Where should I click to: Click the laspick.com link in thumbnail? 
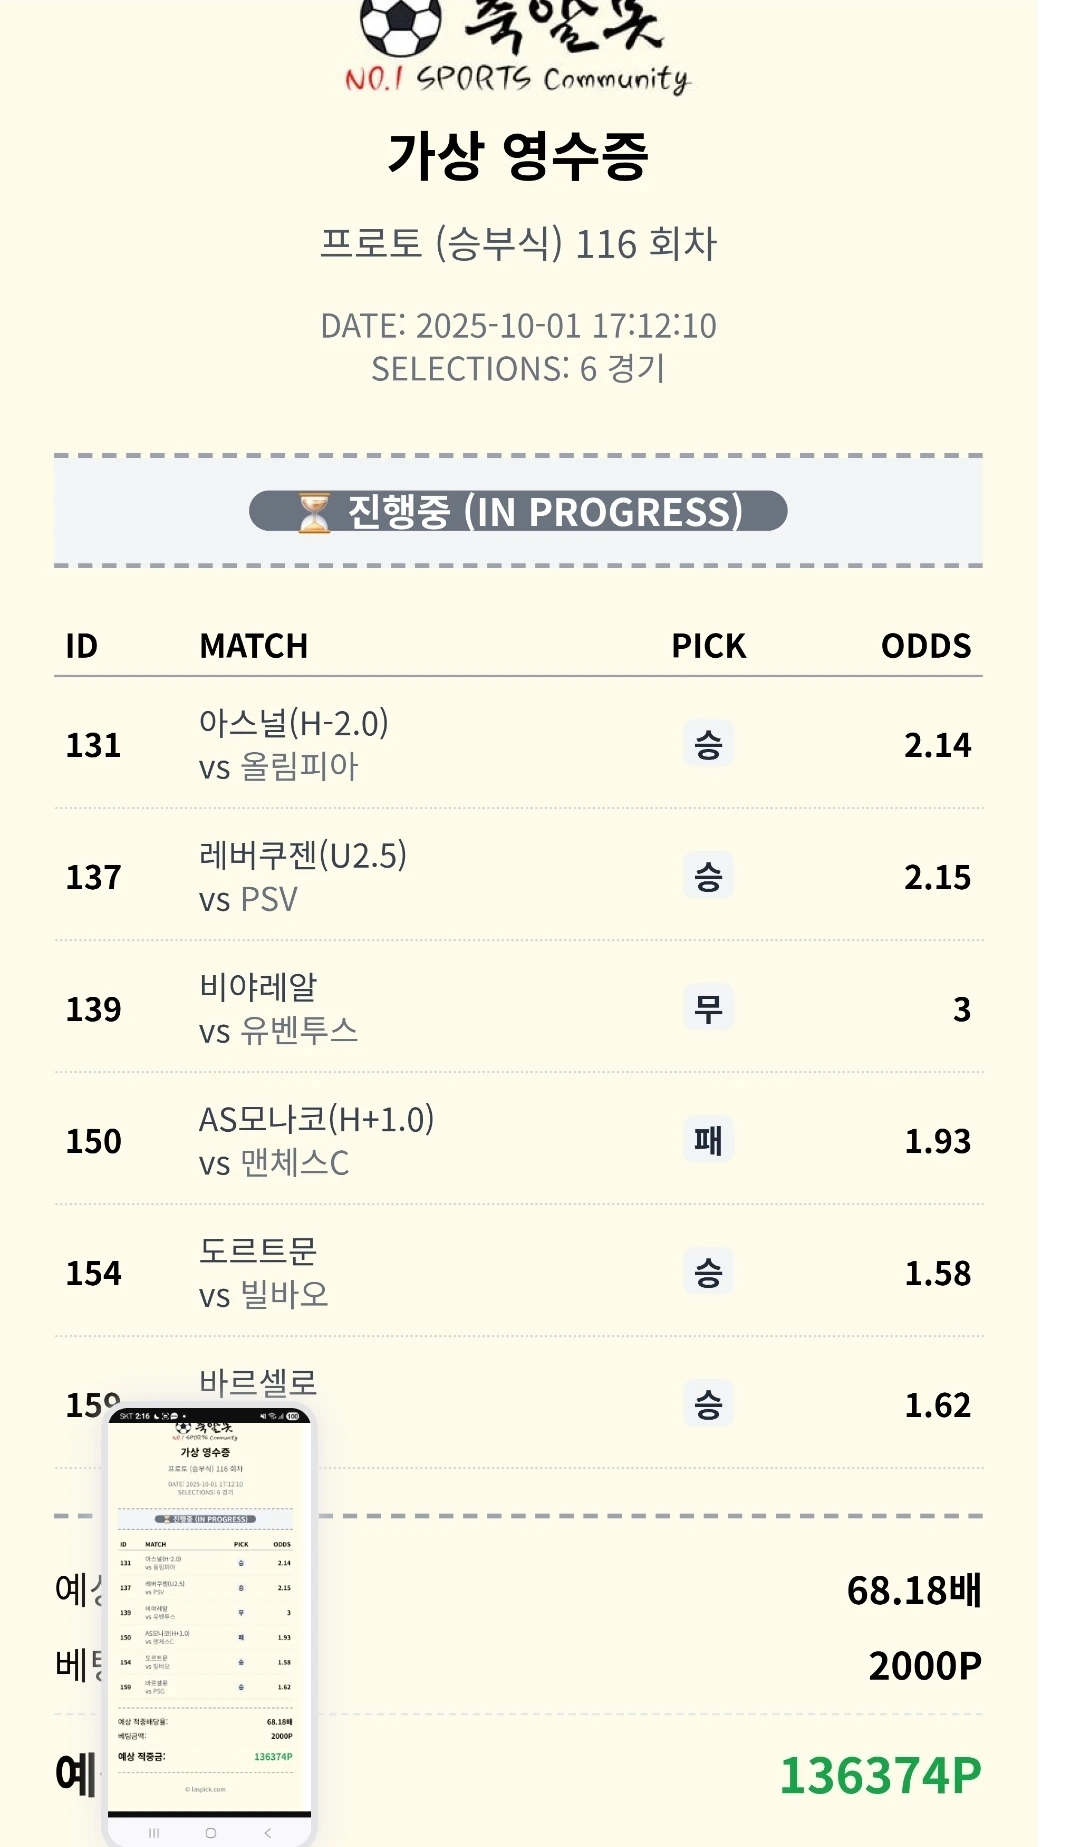(205, 1789)
